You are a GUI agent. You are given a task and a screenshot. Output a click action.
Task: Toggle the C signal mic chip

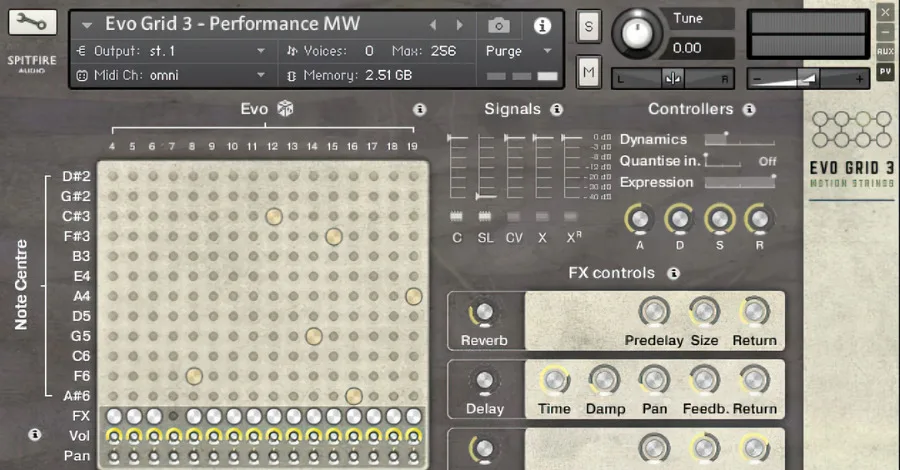pyautogui.click(x=456, y=216)
